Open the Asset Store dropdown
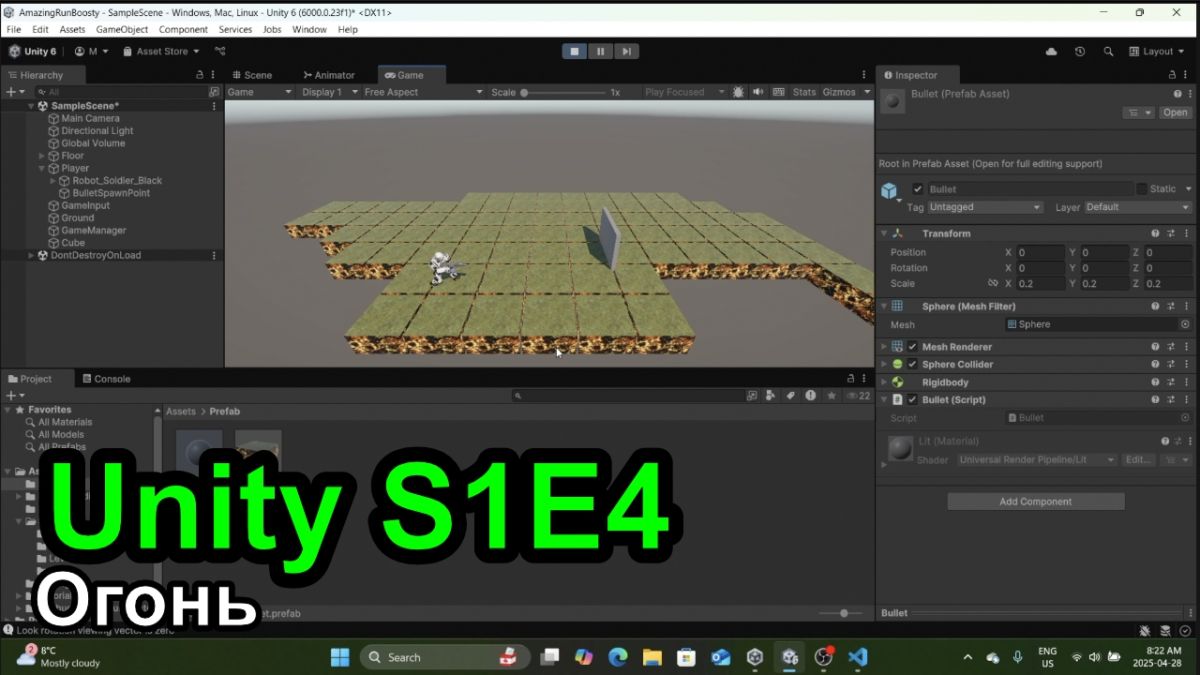The width and height of the screenshot is (1200, 675). click(160, 51)
